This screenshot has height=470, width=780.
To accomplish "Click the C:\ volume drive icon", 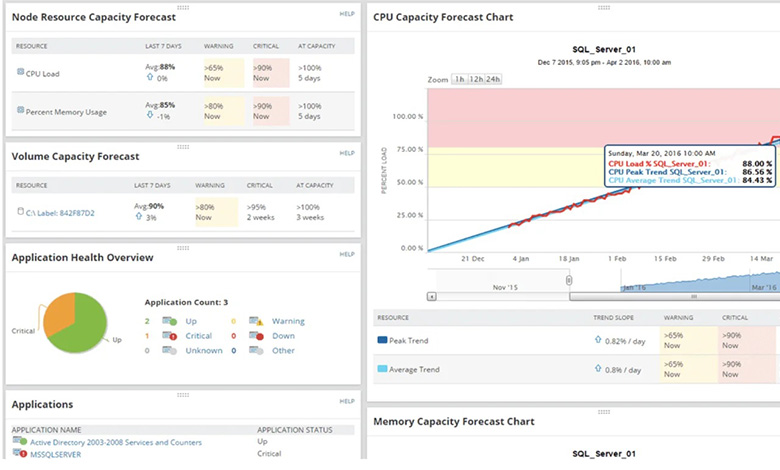I will [20, 211].
